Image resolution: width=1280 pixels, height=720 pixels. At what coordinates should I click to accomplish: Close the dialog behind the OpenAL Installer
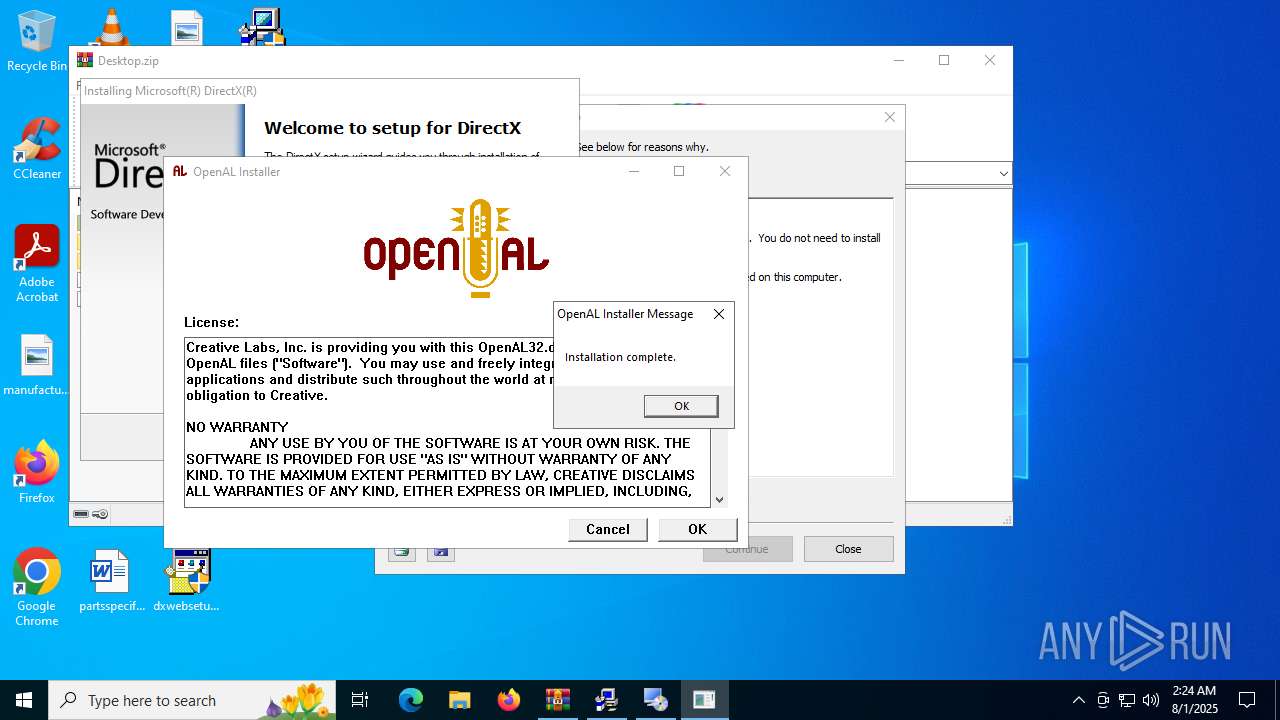(x=889, y=117)
